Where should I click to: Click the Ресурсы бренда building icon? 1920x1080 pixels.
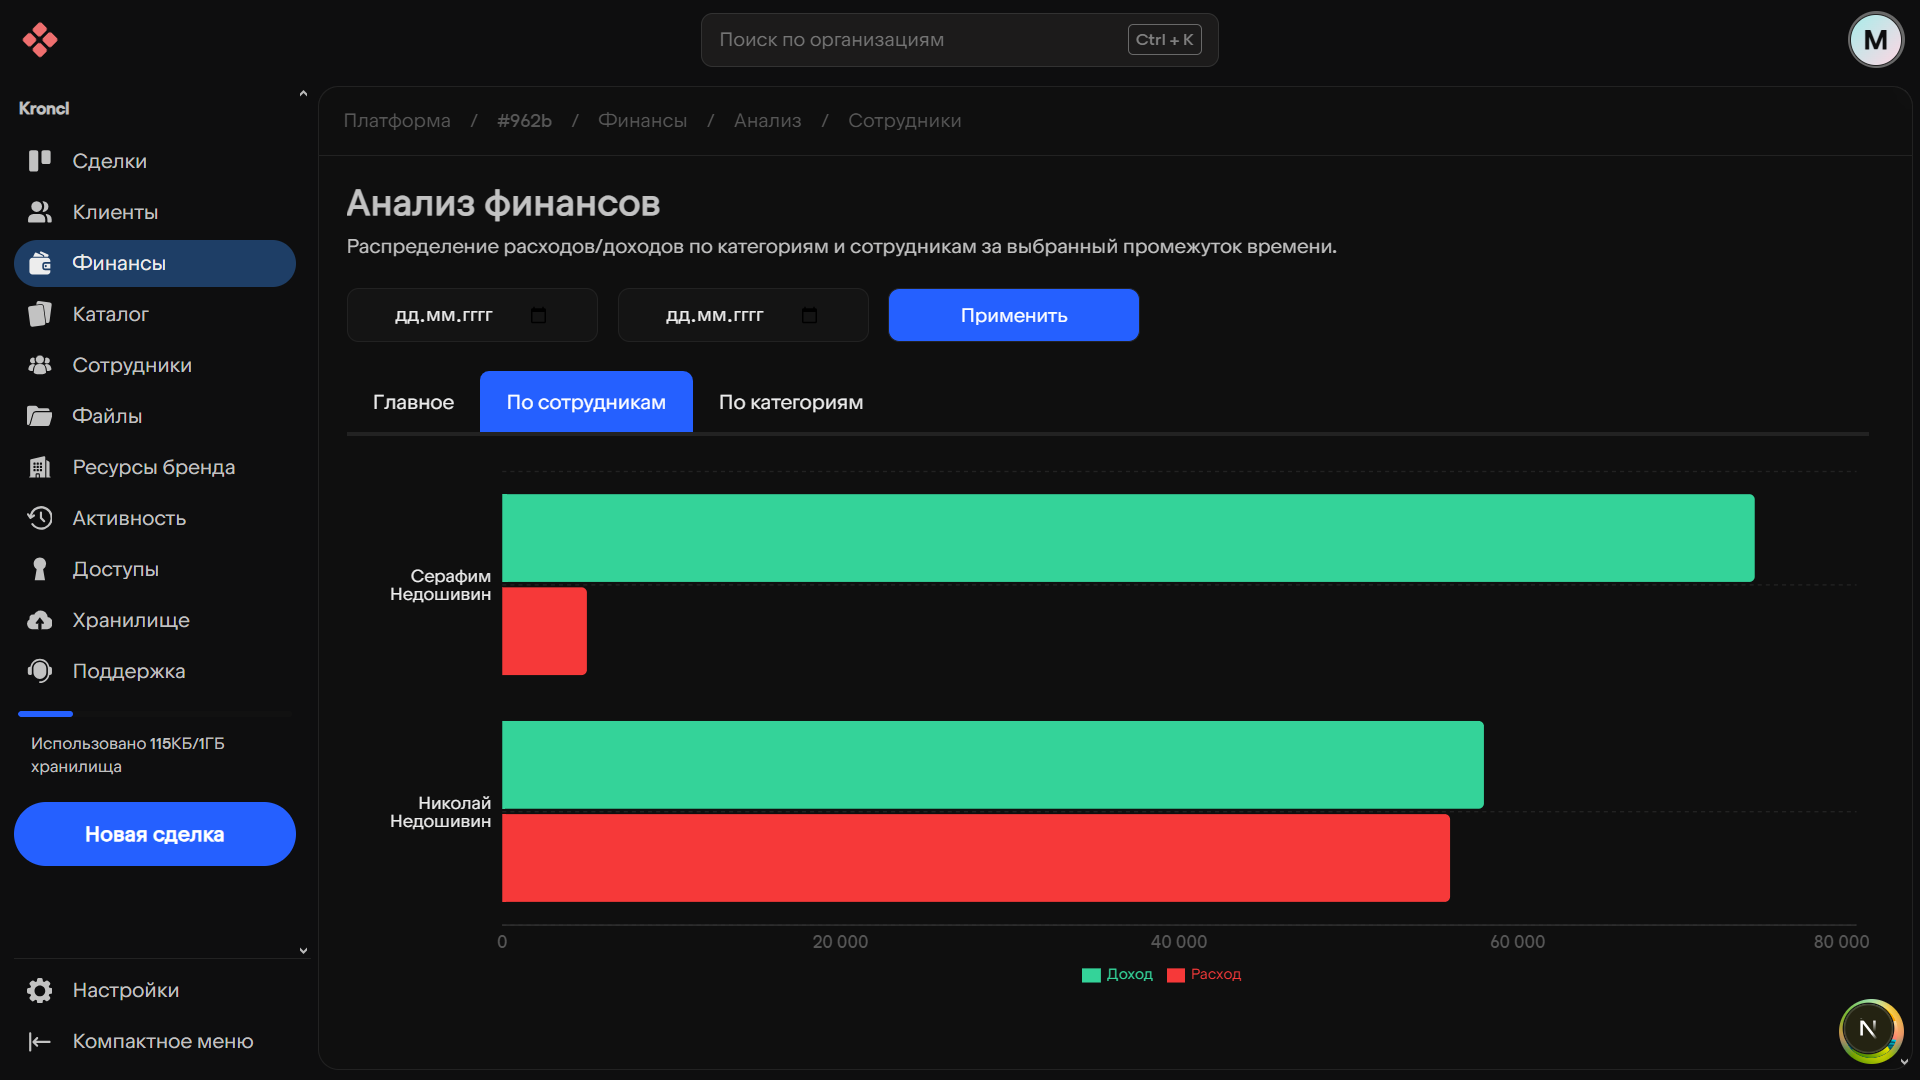(x=40, y=467)
